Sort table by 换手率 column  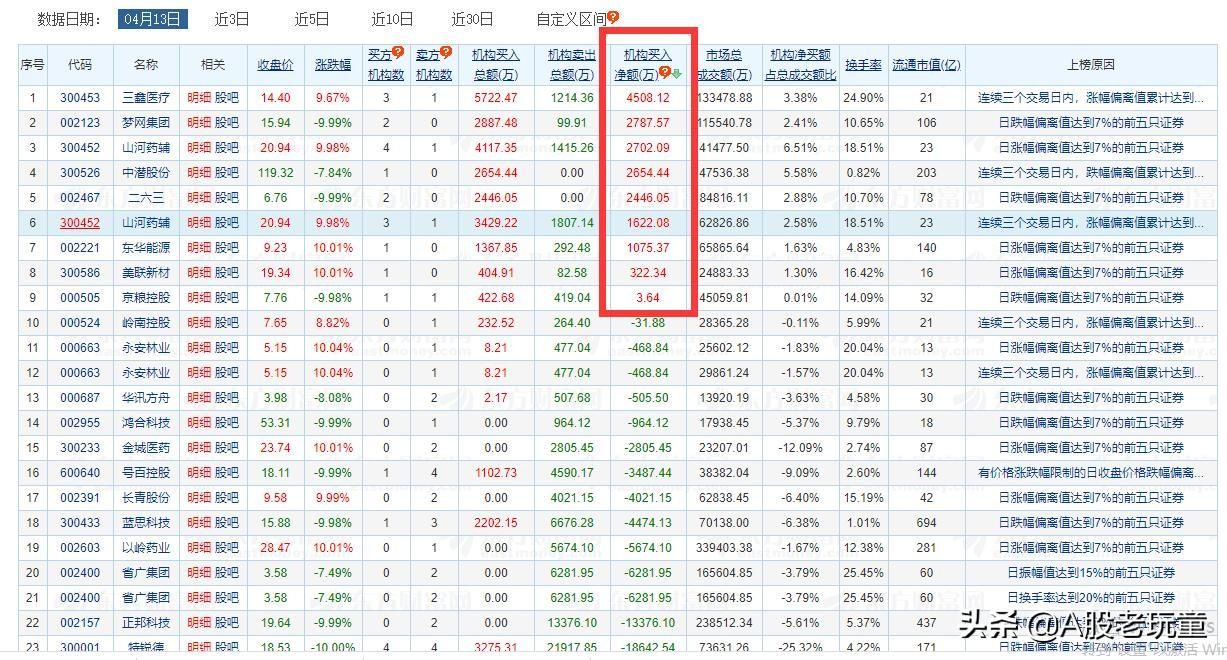863,64
